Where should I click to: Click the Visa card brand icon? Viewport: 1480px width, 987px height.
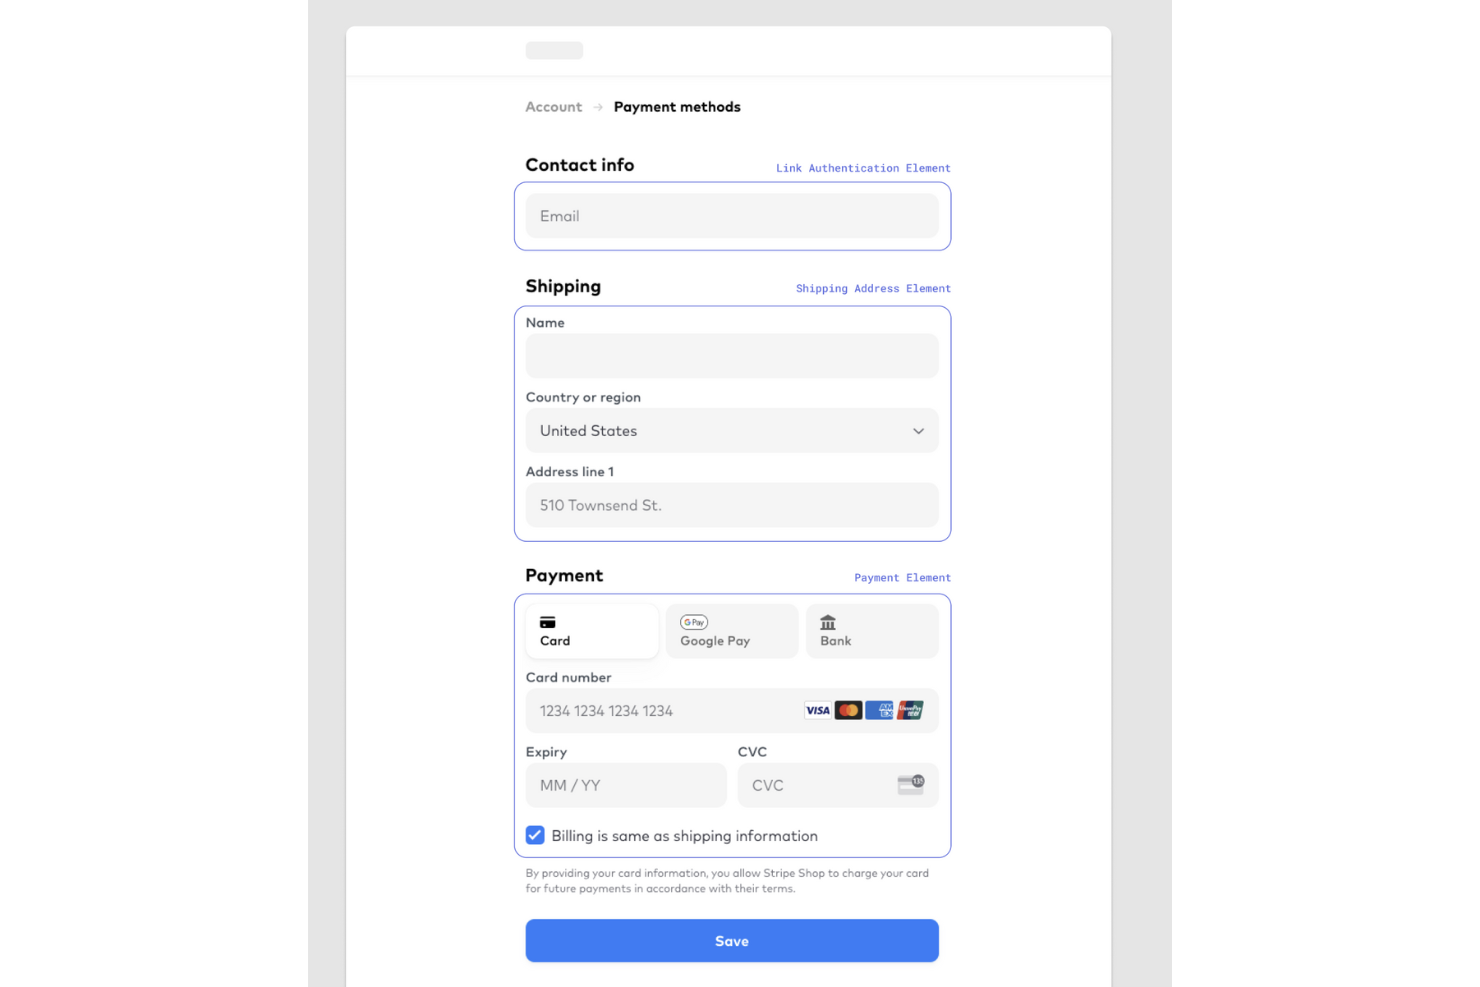coord(817,710)
